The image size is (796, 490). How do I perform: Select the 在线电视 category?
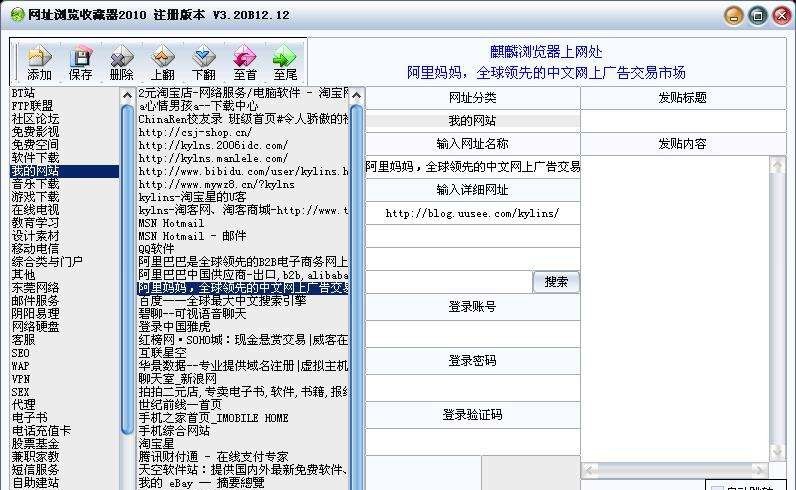click(35, 210)
